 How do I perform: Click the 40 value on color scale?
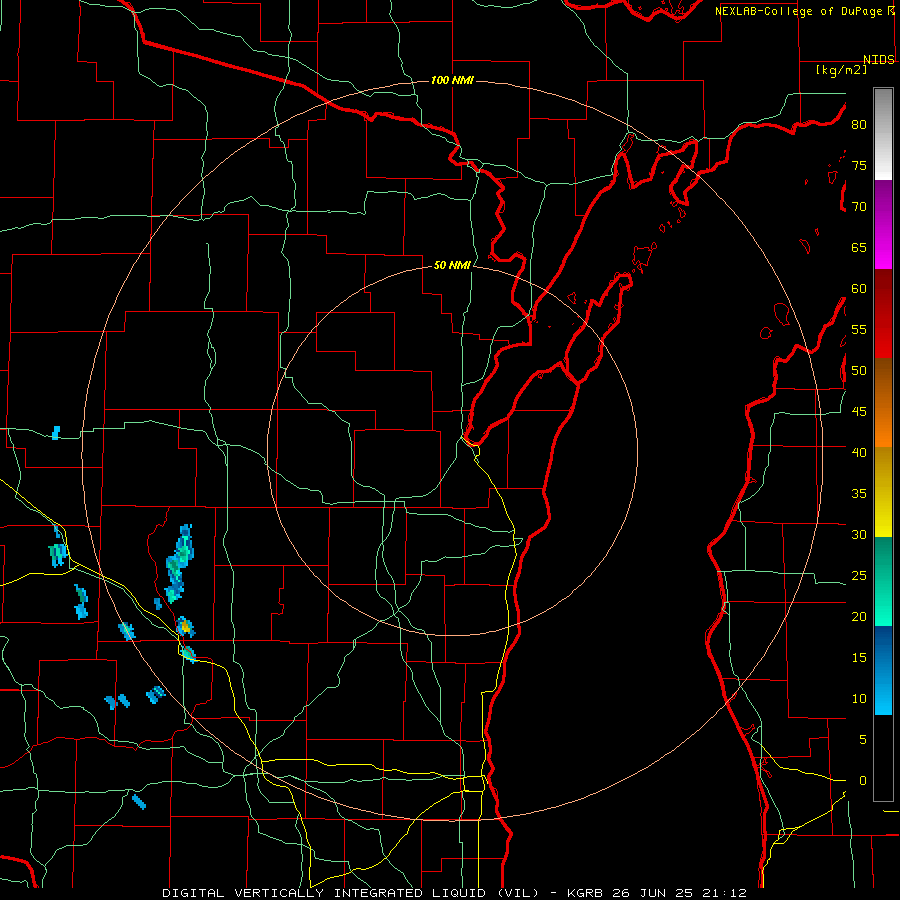[x=859, y=452]
